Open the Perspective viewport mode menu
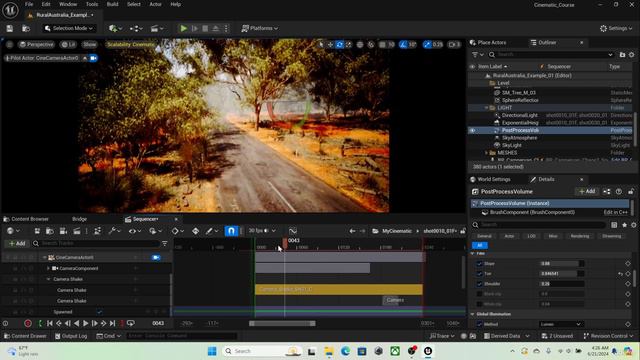This screenshot has height=360, width=640. click(x=36, y=44)
